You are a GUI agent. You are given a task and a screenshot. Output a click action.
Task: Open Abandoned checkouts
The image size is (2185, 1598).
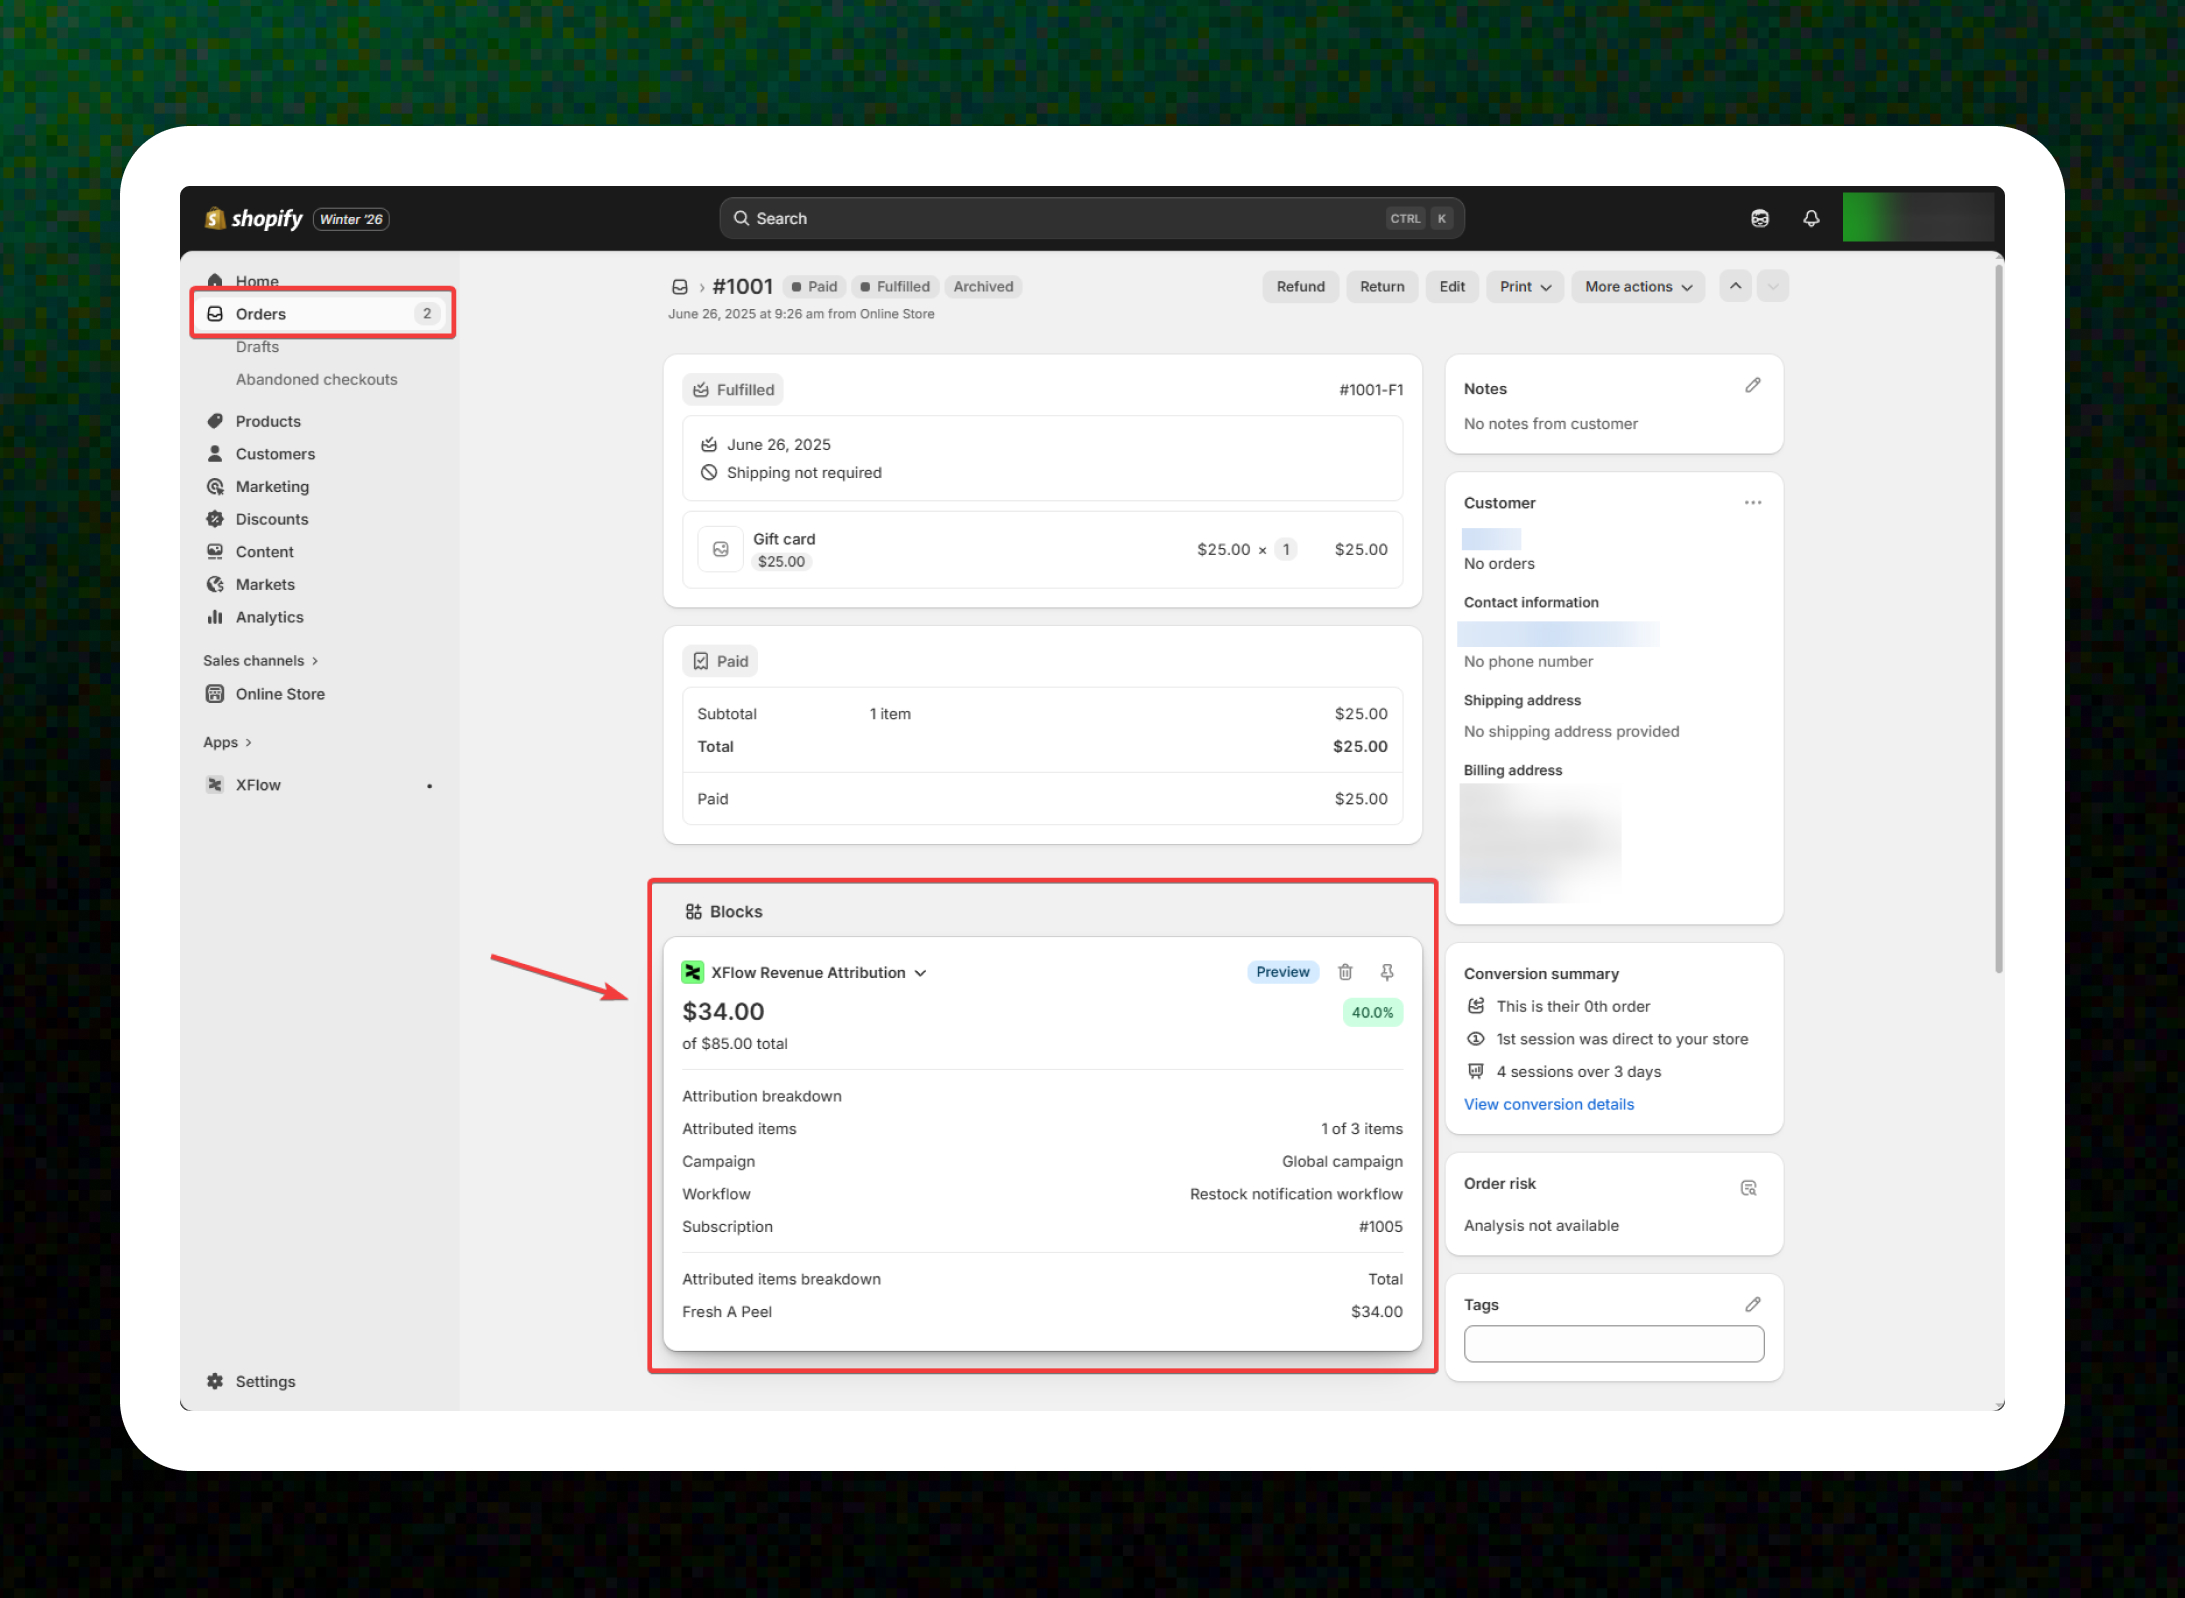tap(316, 379)
